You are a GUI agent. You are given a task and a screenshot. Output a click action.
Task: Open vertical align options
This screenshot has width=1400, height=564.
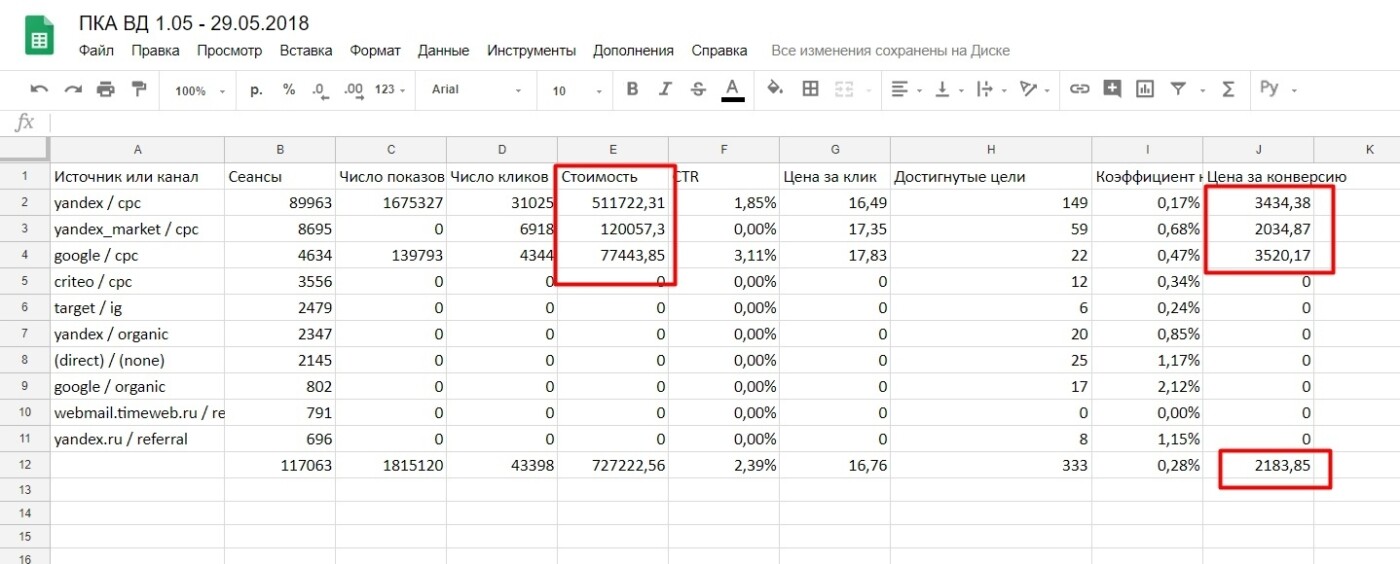947,89
